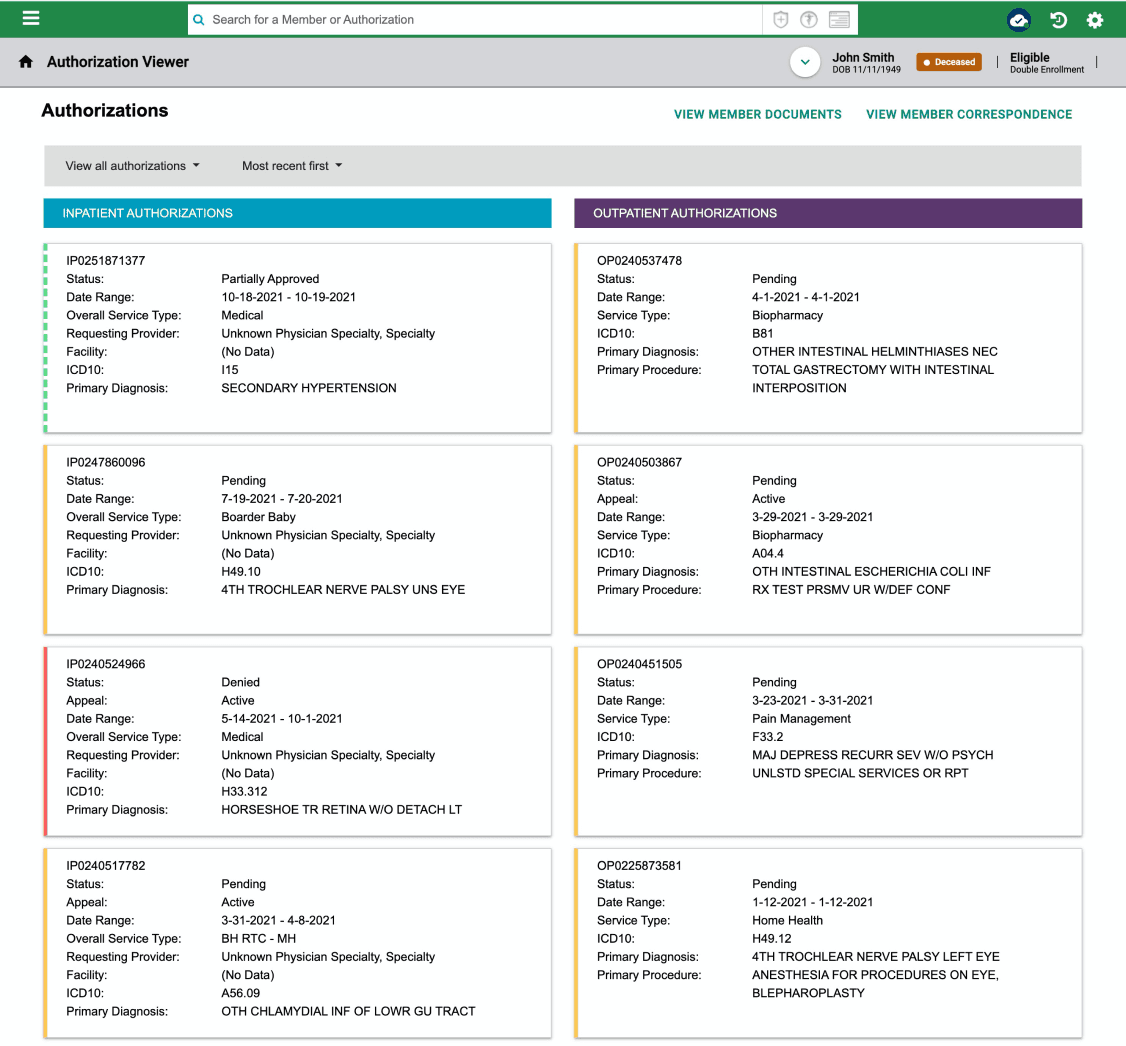This screenshot has height=1046, width=1126.
Task: Open the recent history clock icon
Action: [1058, 20]
